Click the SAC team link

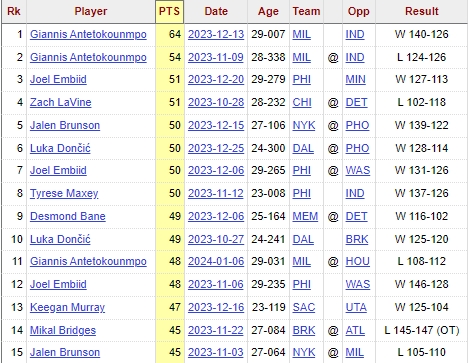point(304,307)
